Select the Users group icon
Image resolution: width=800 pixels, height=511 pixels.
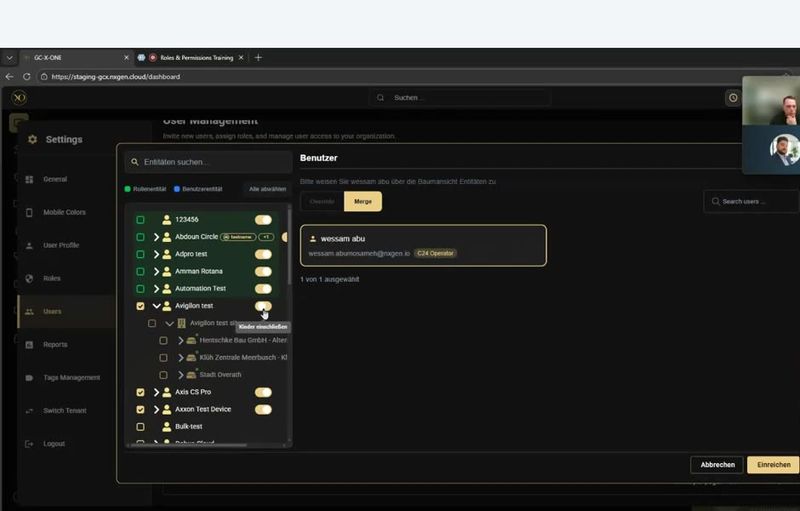(29, 312)
